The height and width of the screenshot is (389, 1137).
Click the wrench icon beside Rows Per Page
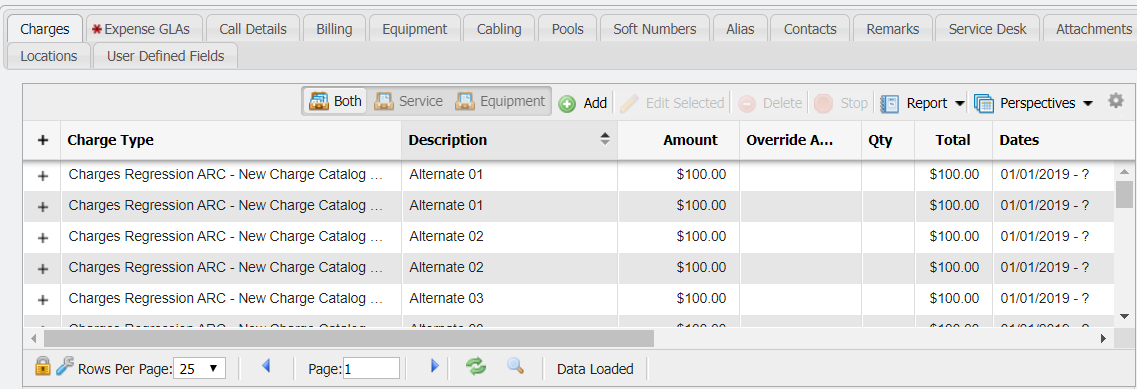coord(65,367)
